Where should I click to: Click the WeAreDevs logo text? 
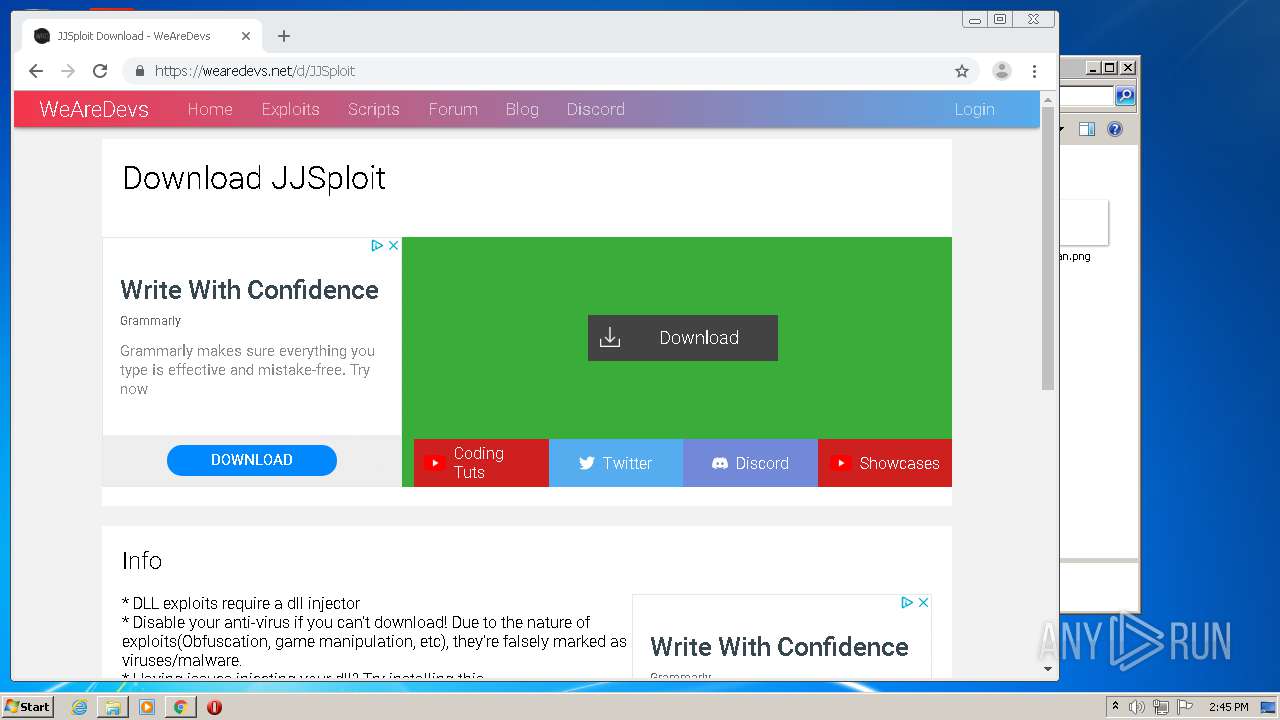coord(94,109)
